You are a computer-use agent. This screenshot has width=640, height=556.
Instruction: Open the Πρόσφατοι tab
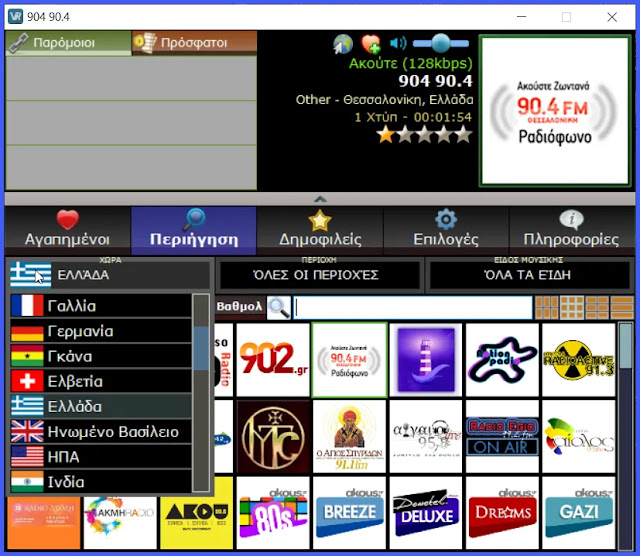point(194,43)
